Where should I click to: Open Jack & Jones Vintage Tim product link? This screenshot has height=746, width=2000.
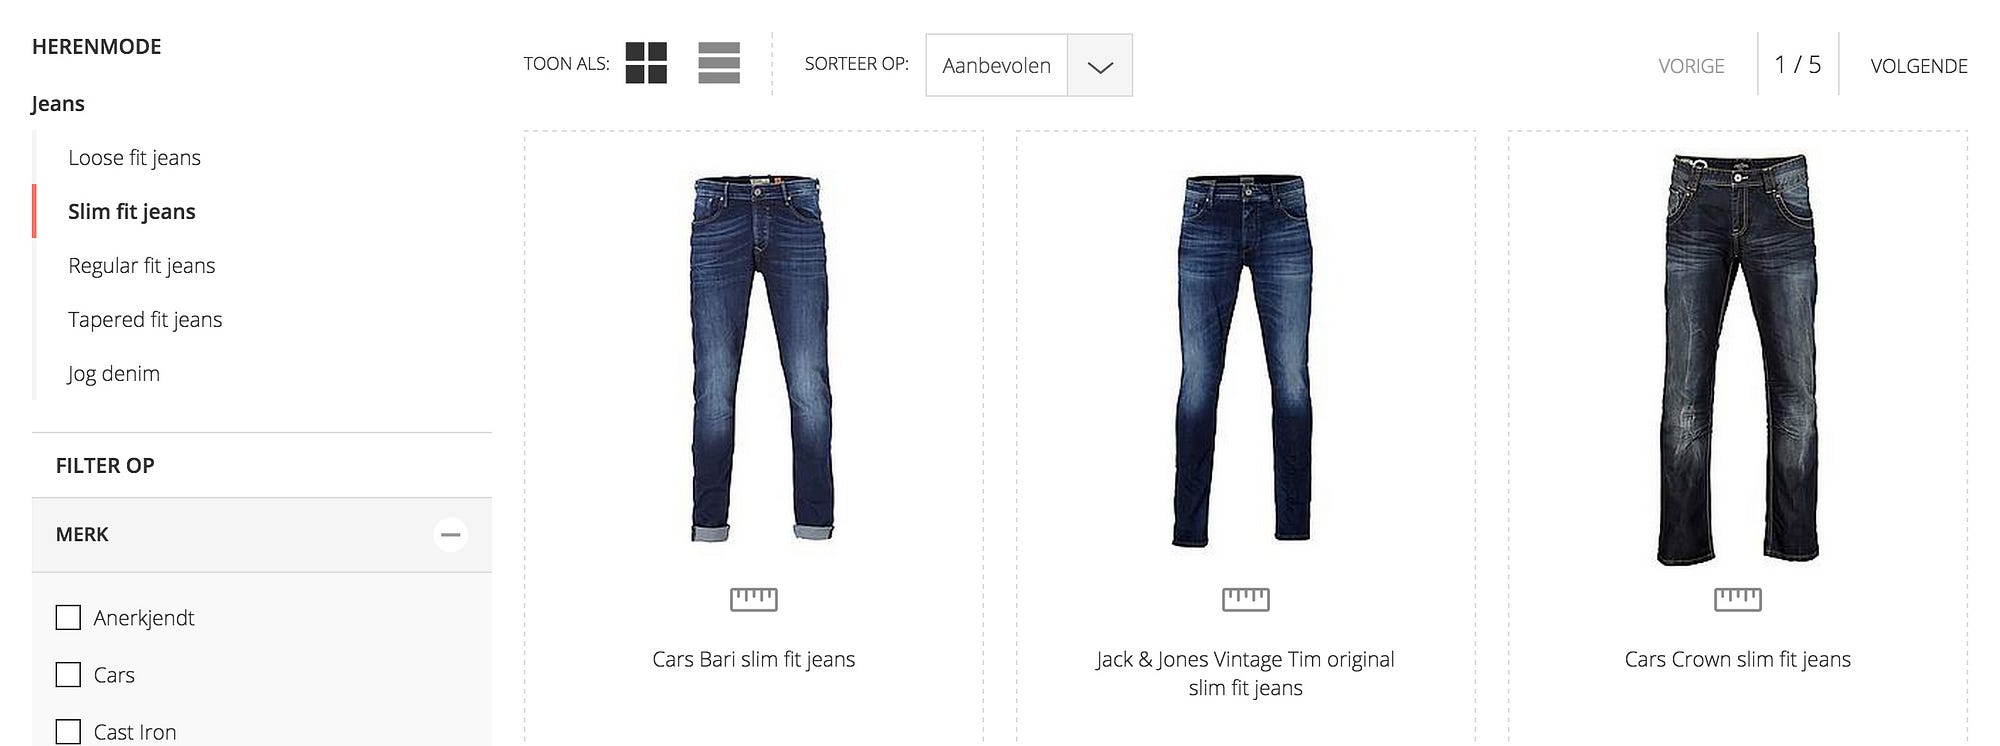coord(1245,673)
